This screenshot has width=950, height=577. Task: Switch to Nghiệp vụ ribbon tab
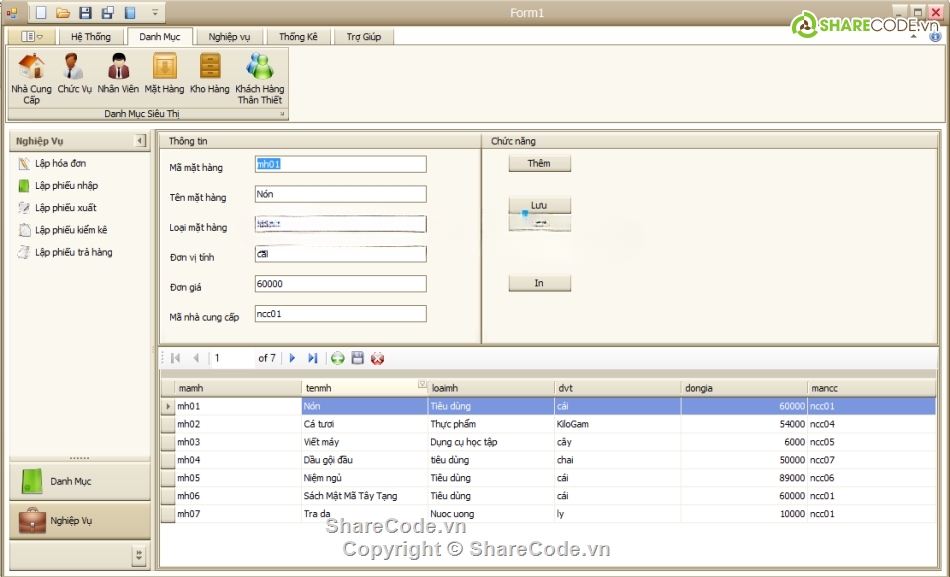click(229, 36)
